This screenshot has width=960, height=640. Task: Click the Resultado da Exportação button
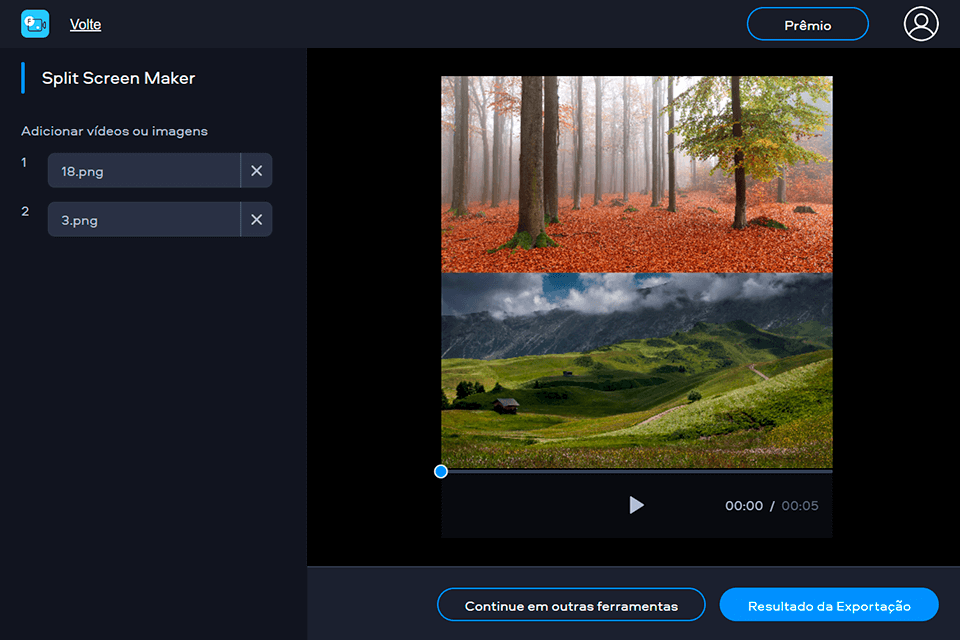click(829, 605)
